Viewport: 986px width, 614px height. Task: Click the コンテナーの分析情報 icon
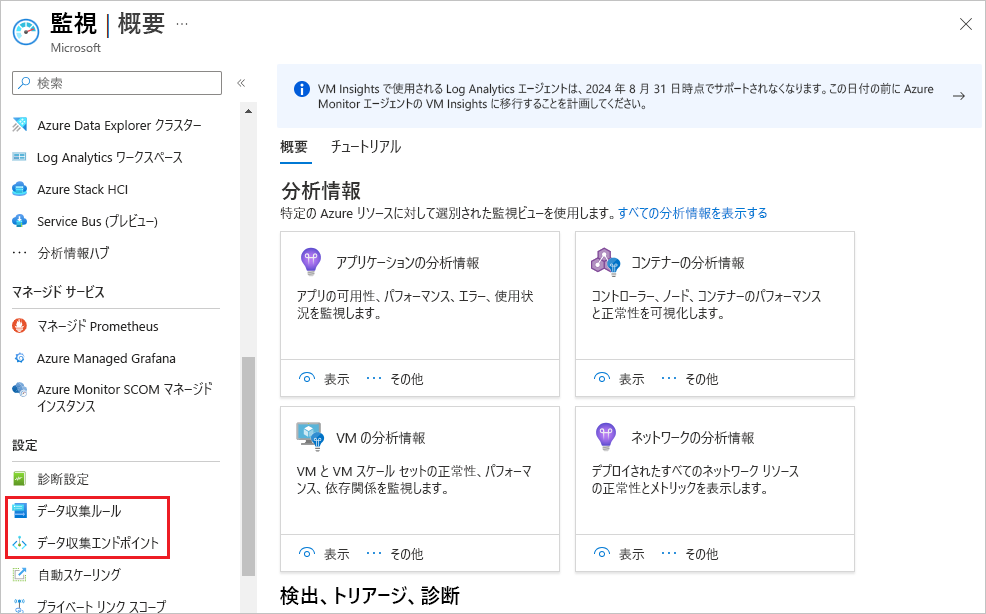coord(606,262)
